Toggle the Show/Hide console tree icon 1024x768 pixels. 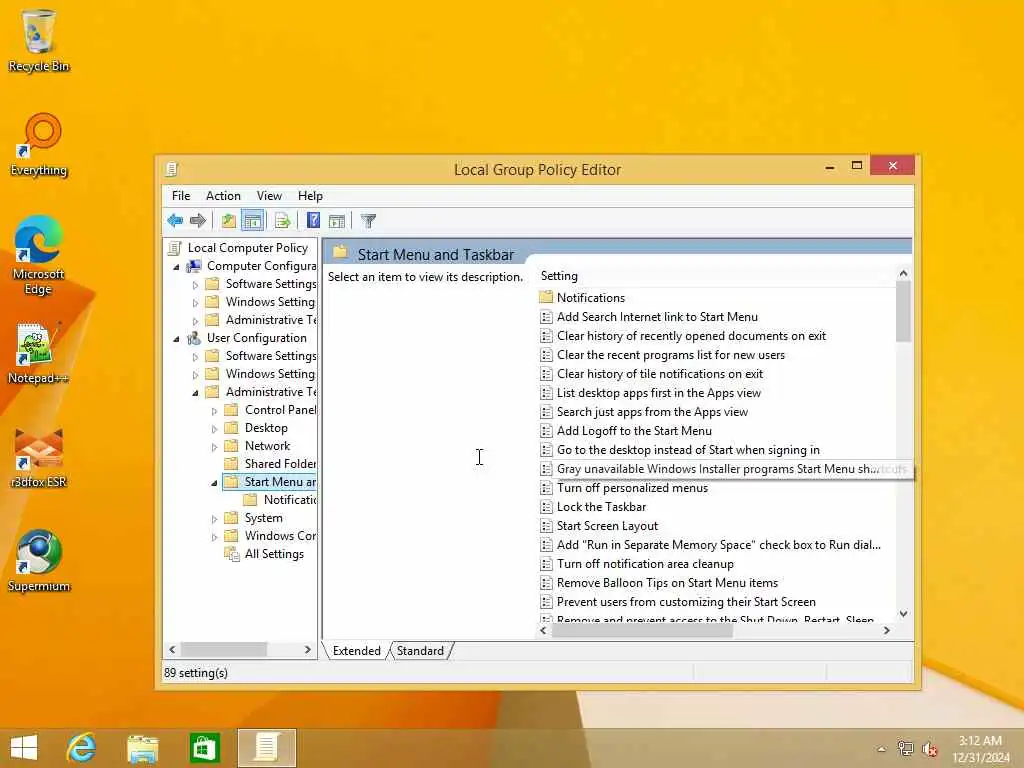coord(252,221)
